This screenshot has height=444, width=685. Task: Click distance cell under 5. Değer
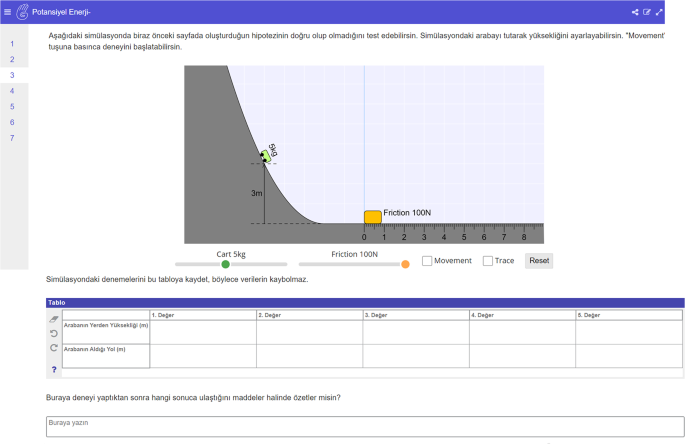(x=629, y=356)
